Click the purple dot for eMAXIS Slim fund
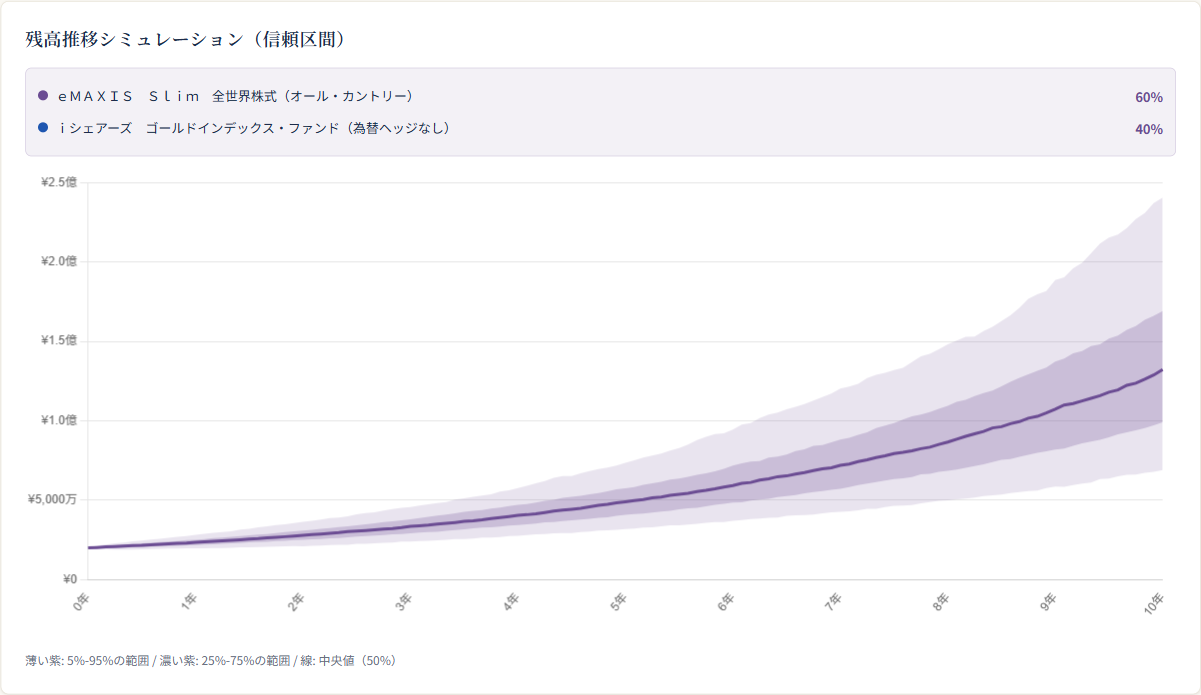This screenshot has height=695, width=1201. pos(43,96)
